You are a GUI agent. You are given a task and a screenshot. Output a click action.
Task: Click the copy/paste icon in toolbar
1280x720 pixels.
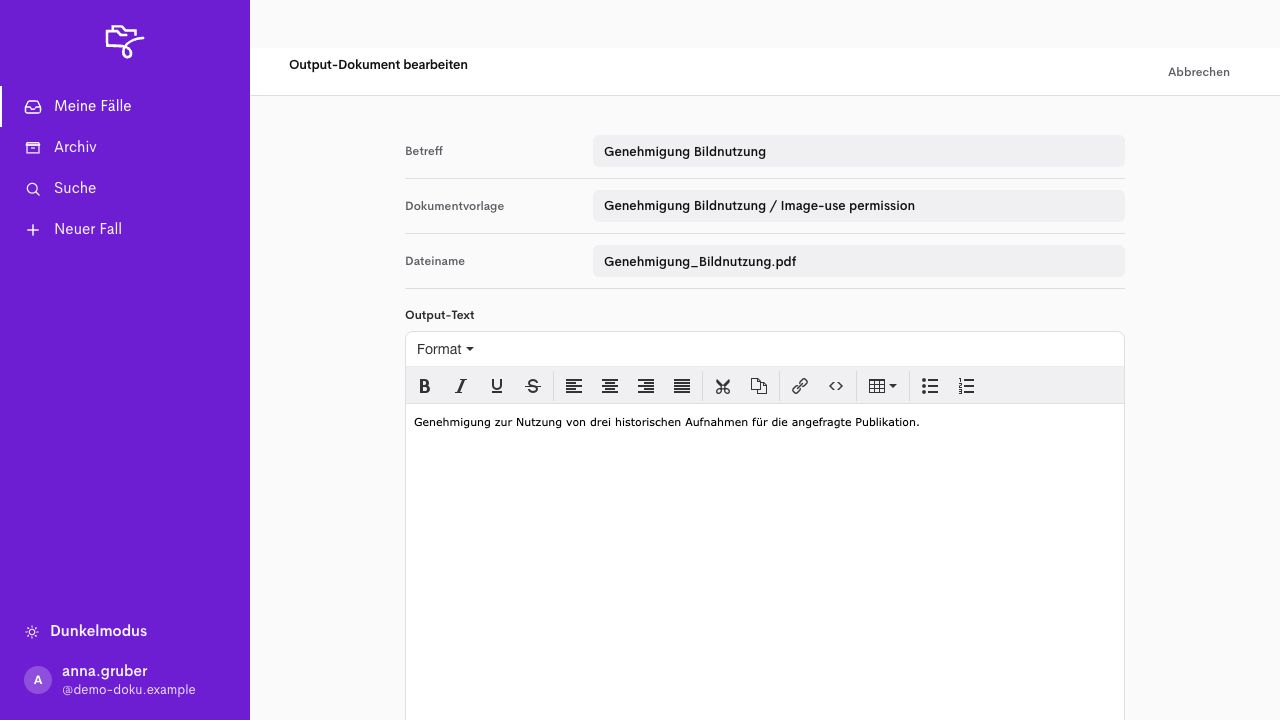(759, 386)
